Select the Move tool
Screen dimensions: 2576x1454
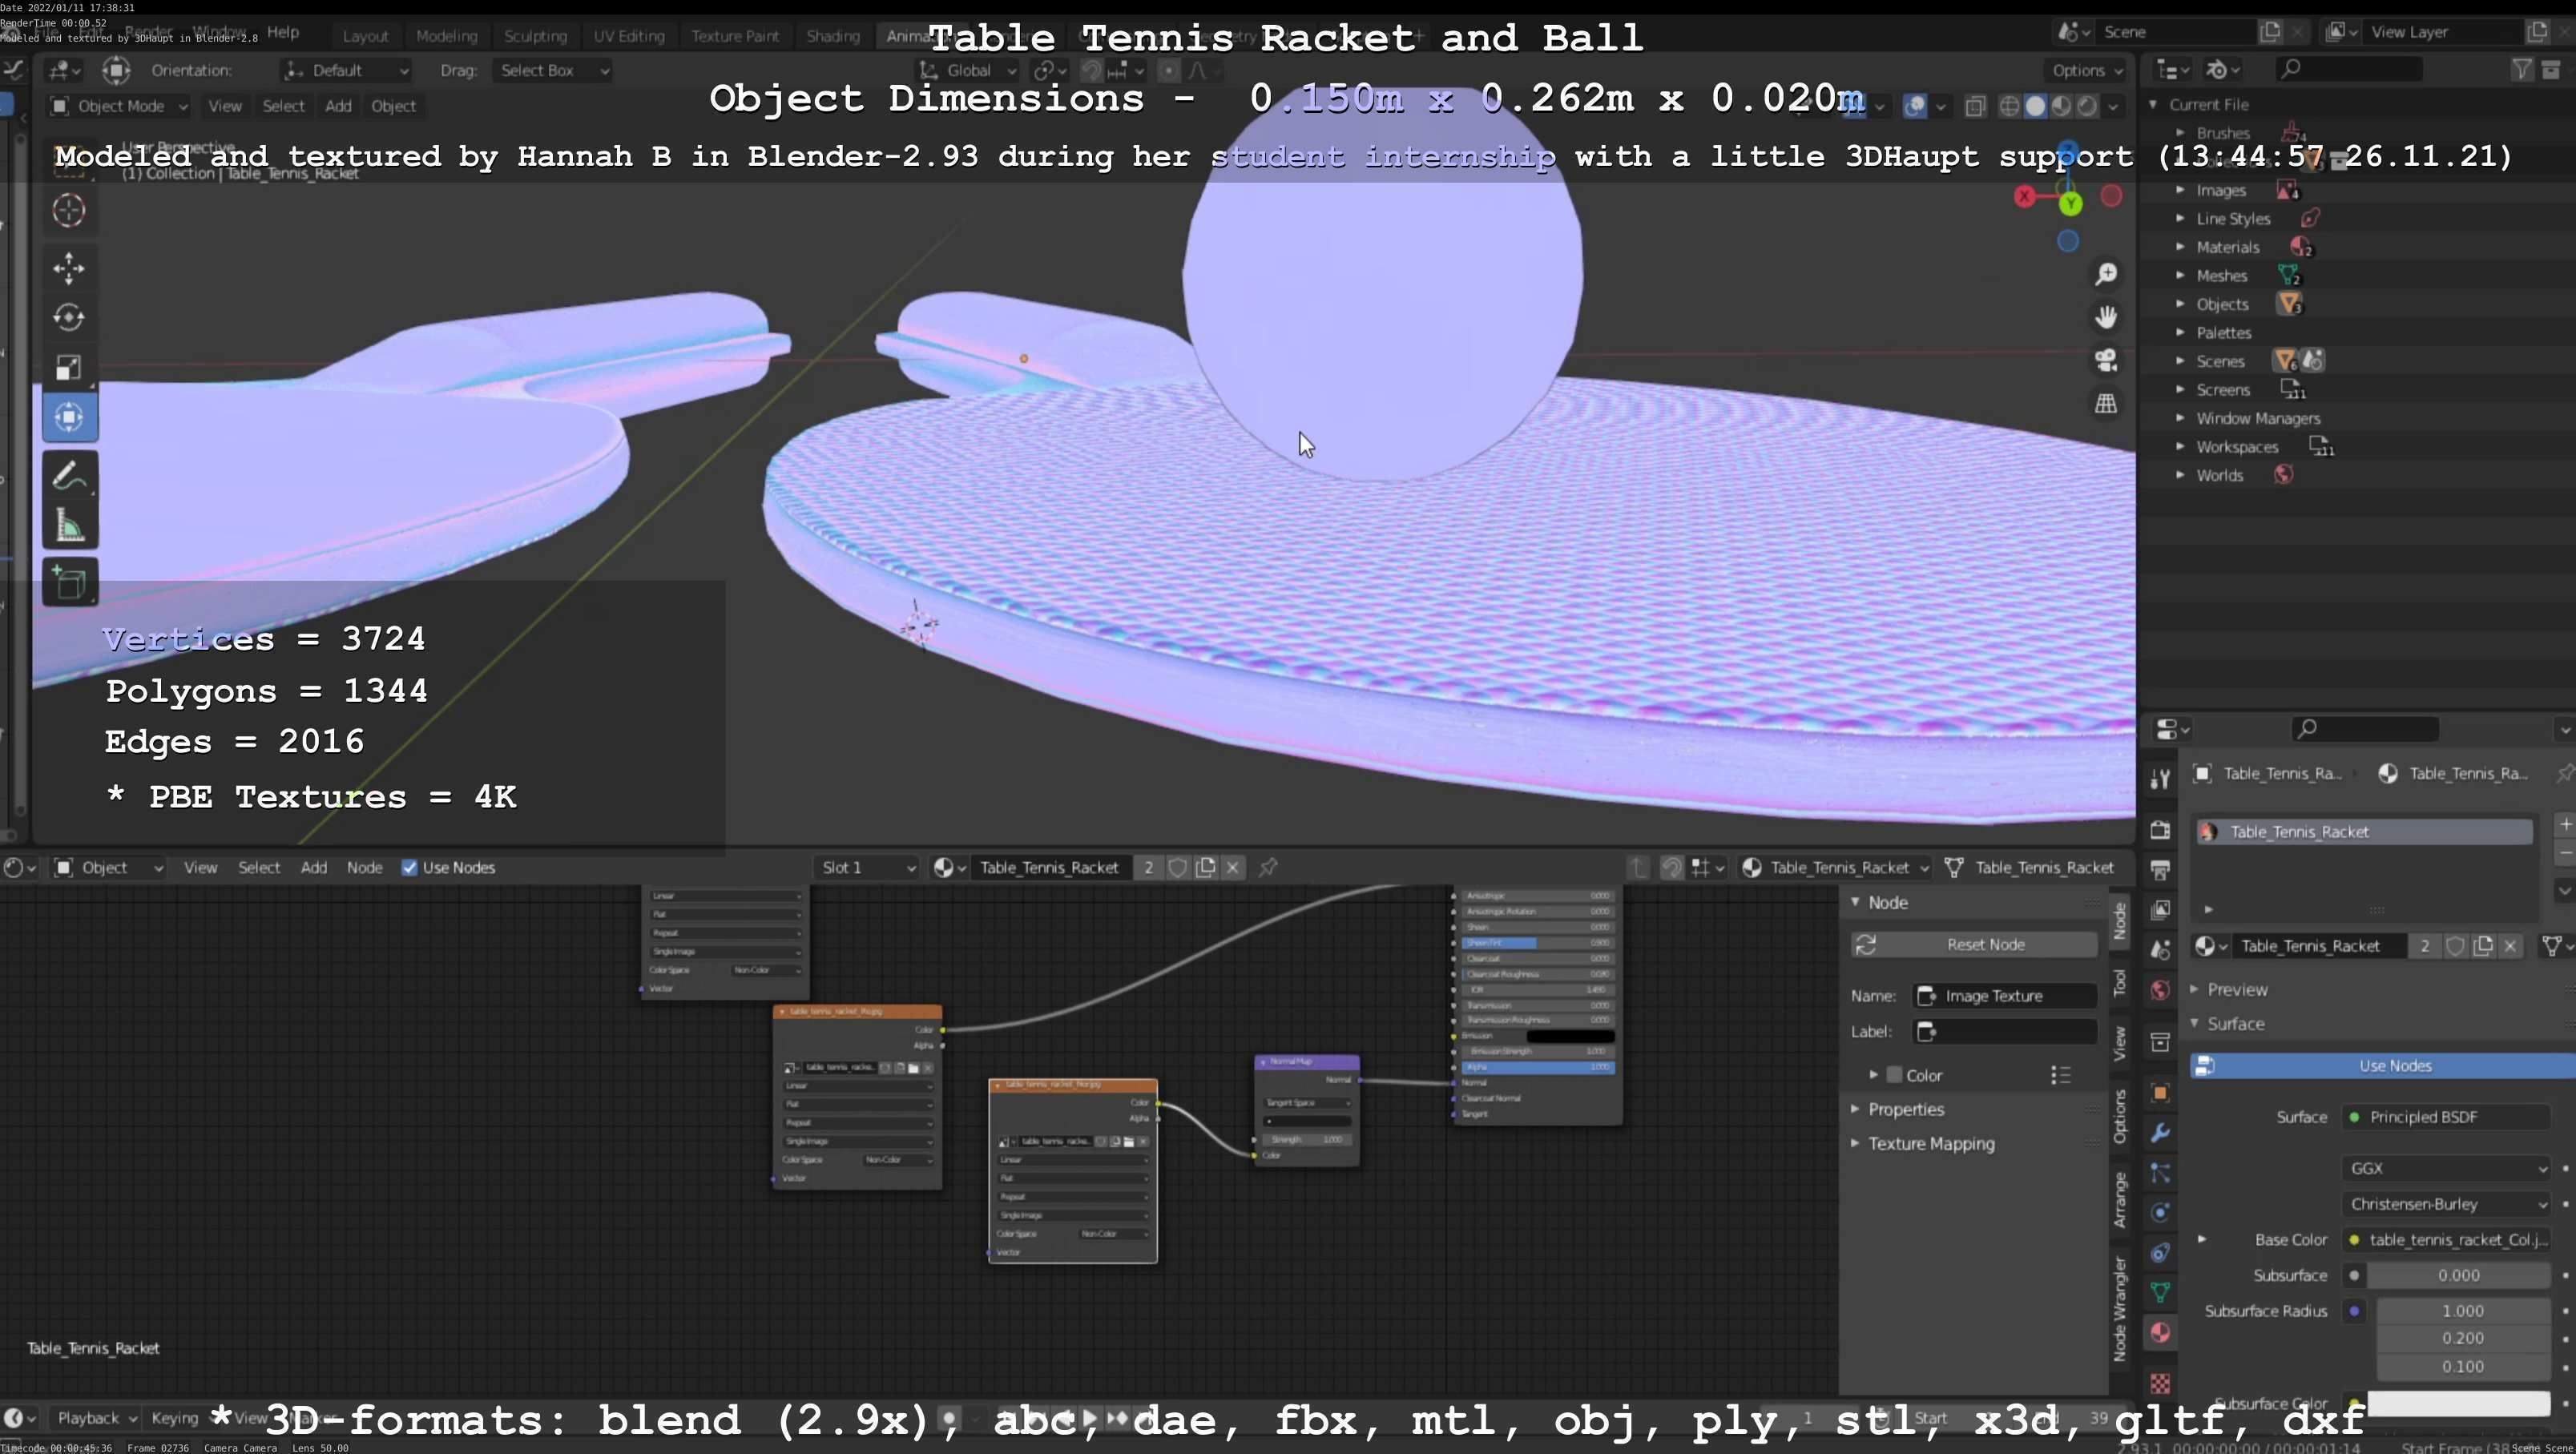pos(69,268)
